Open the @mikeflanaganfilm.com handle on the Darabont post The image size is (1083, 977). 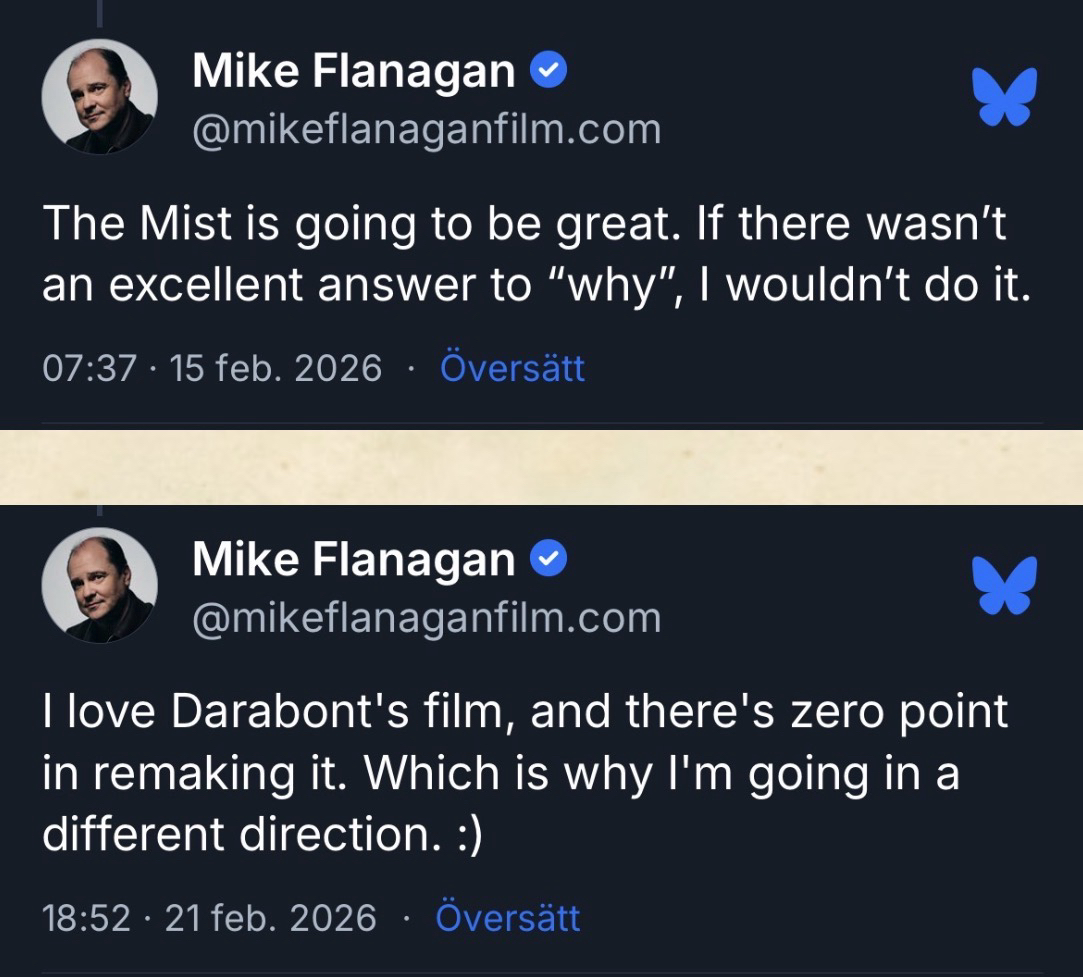[426, 617]
